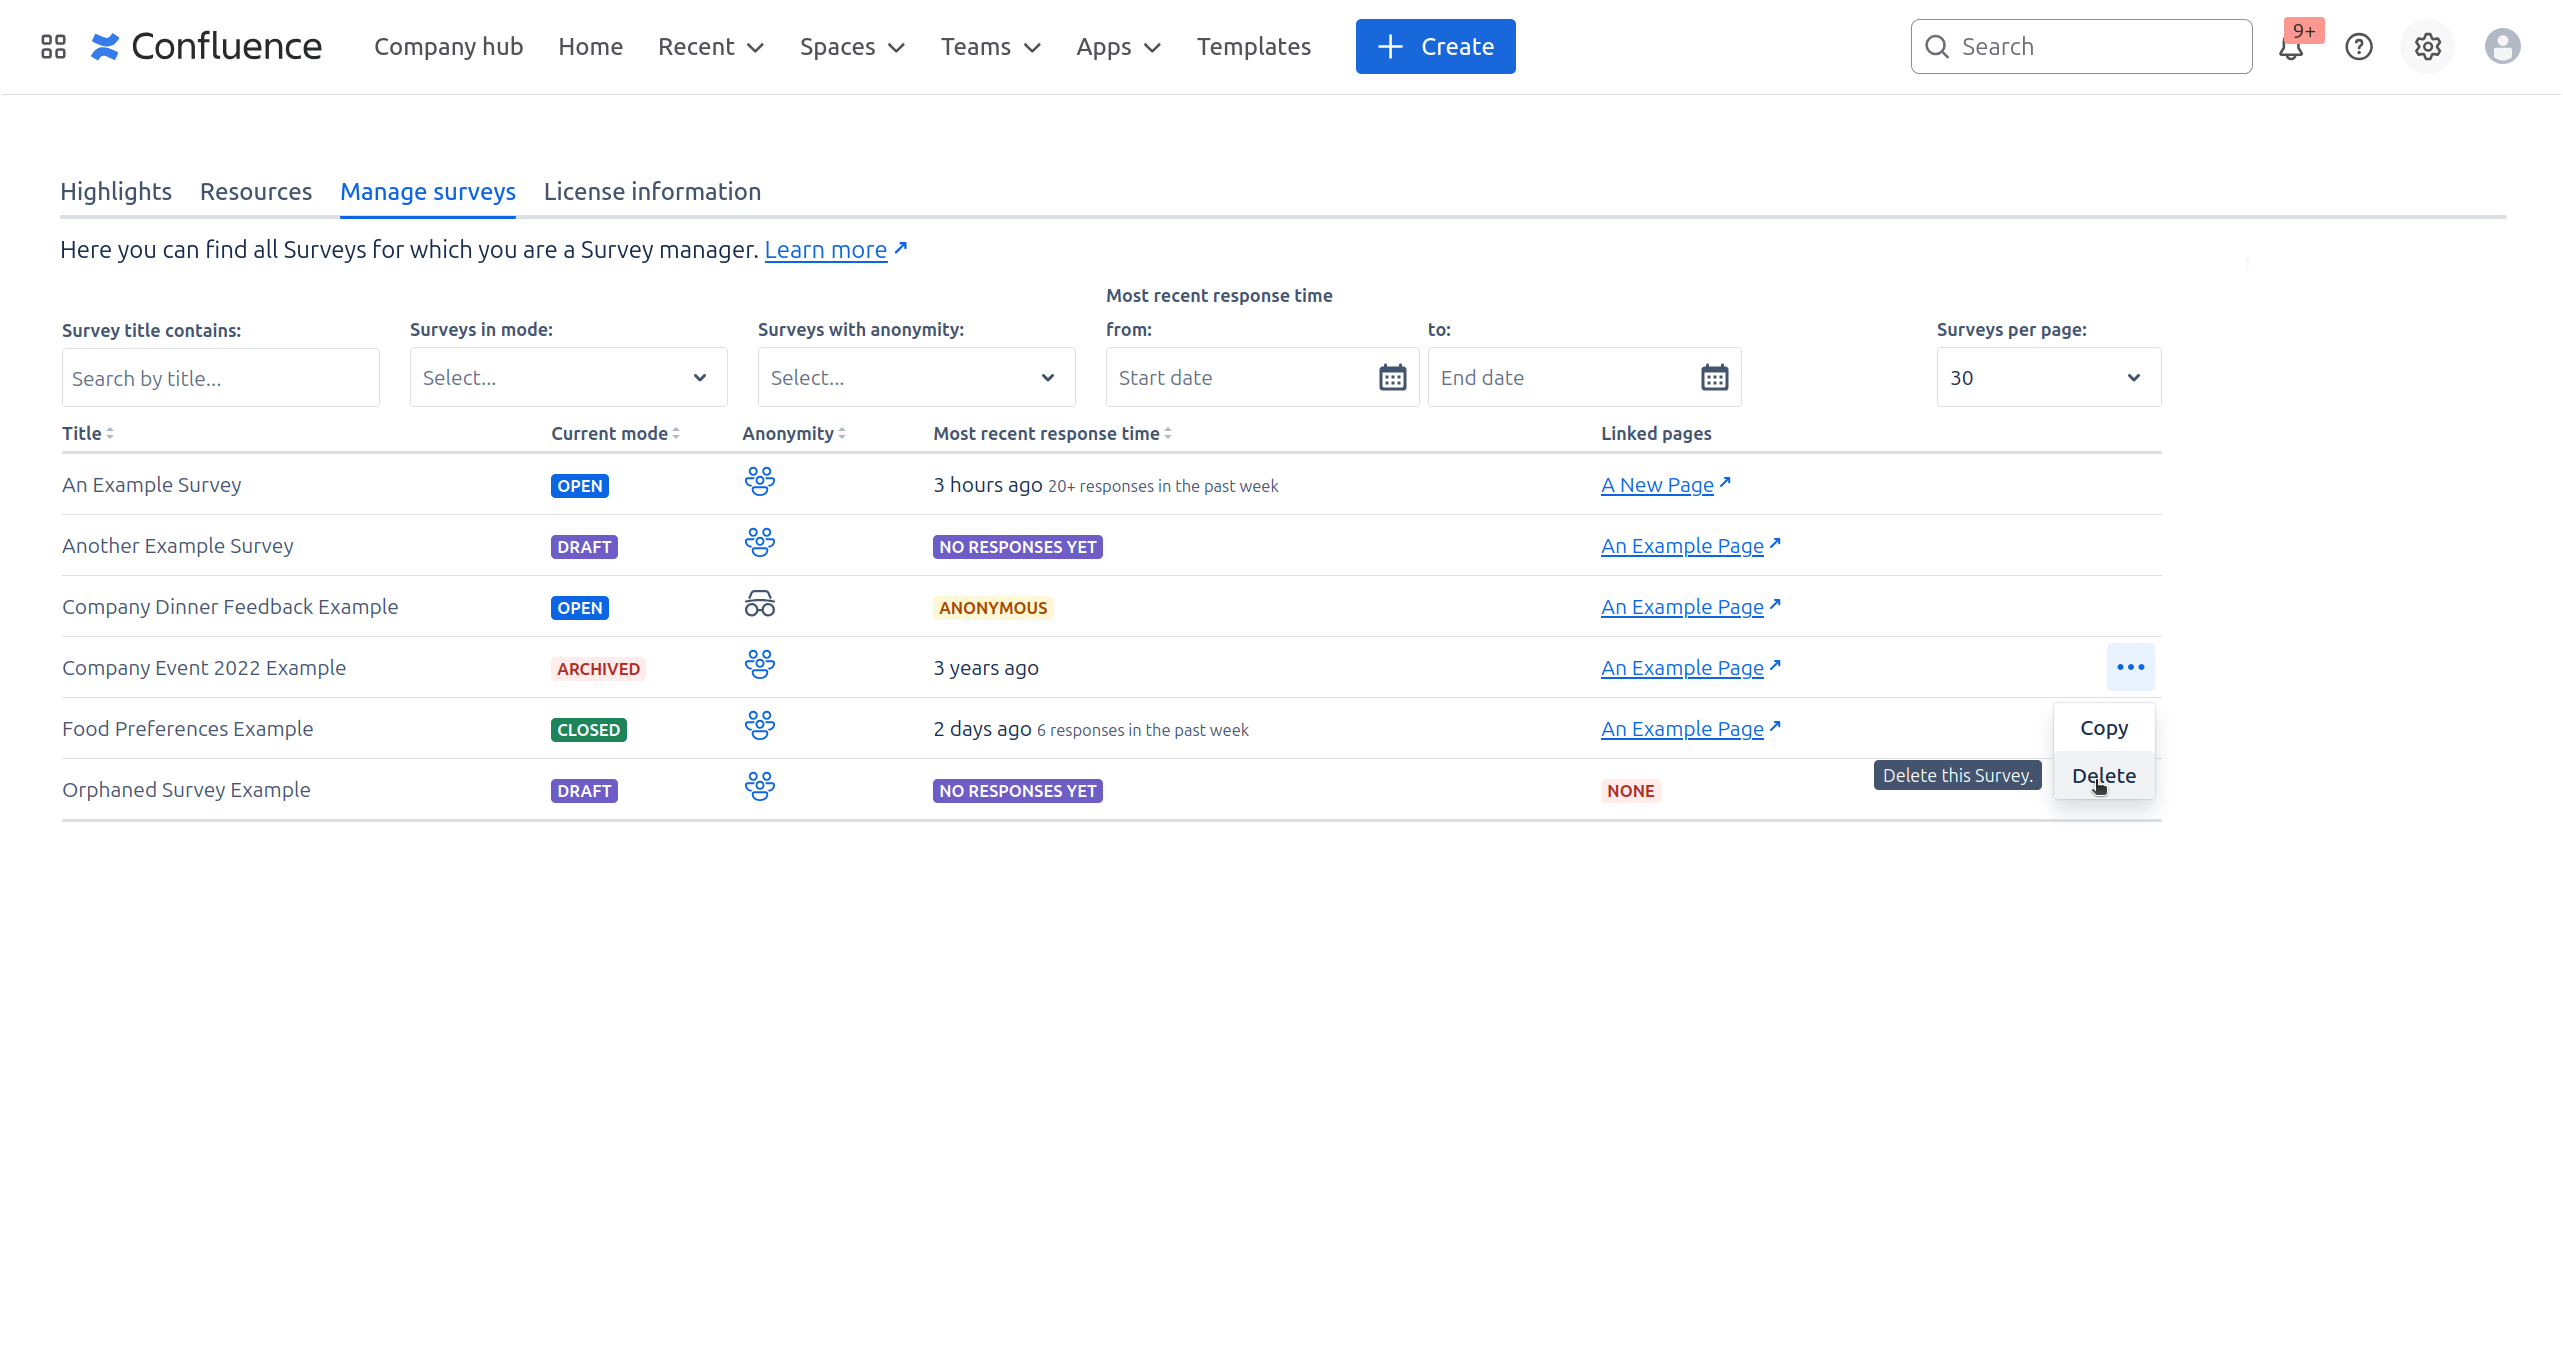
Task: Switch to the License information tab
Action: click(652, 191)
